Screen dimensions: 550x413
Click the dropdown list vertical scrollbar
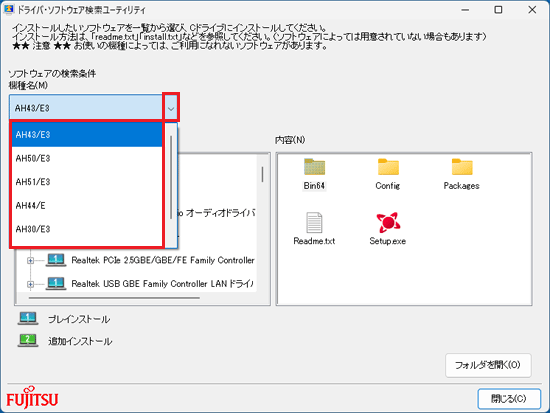tap(171, 178)
